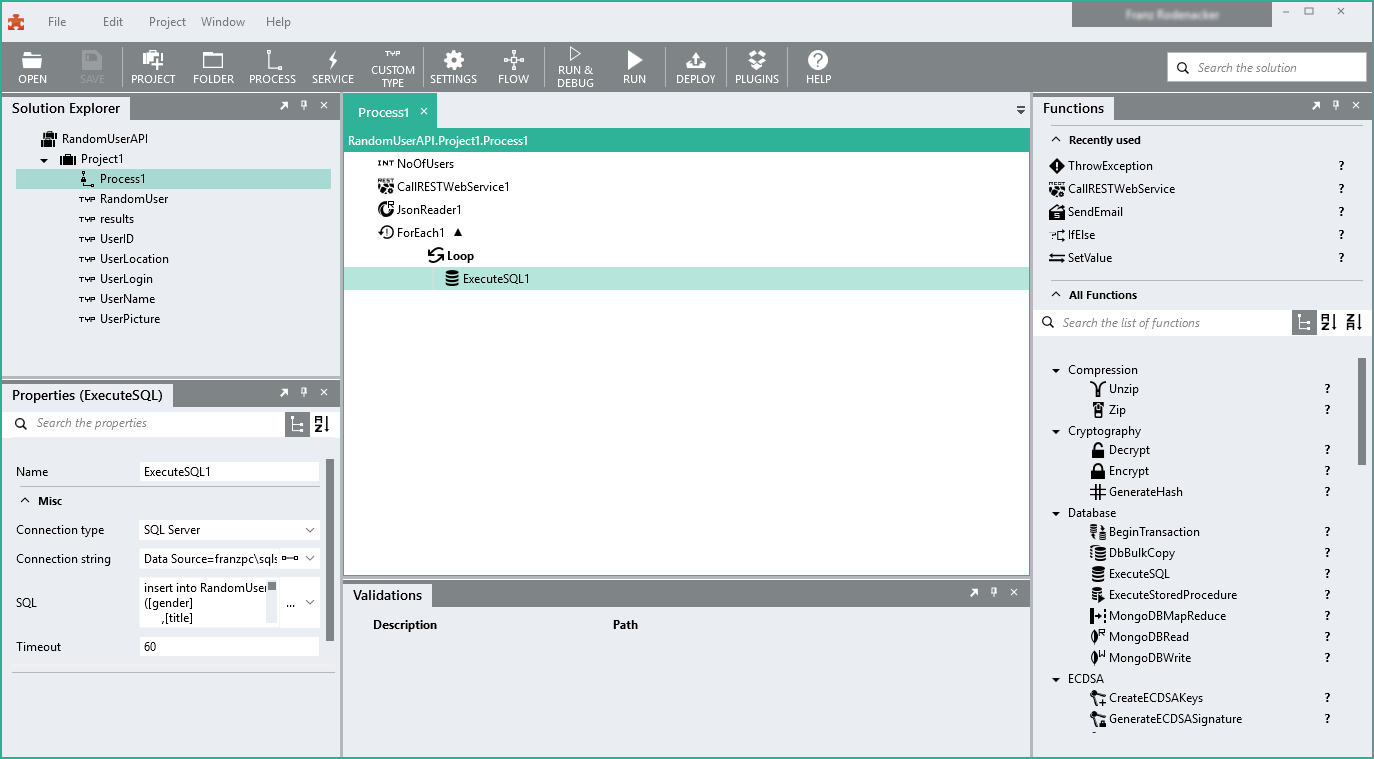Click the Search the solution field
Screen dimensions: 1374x759
tap(1267, 67)
